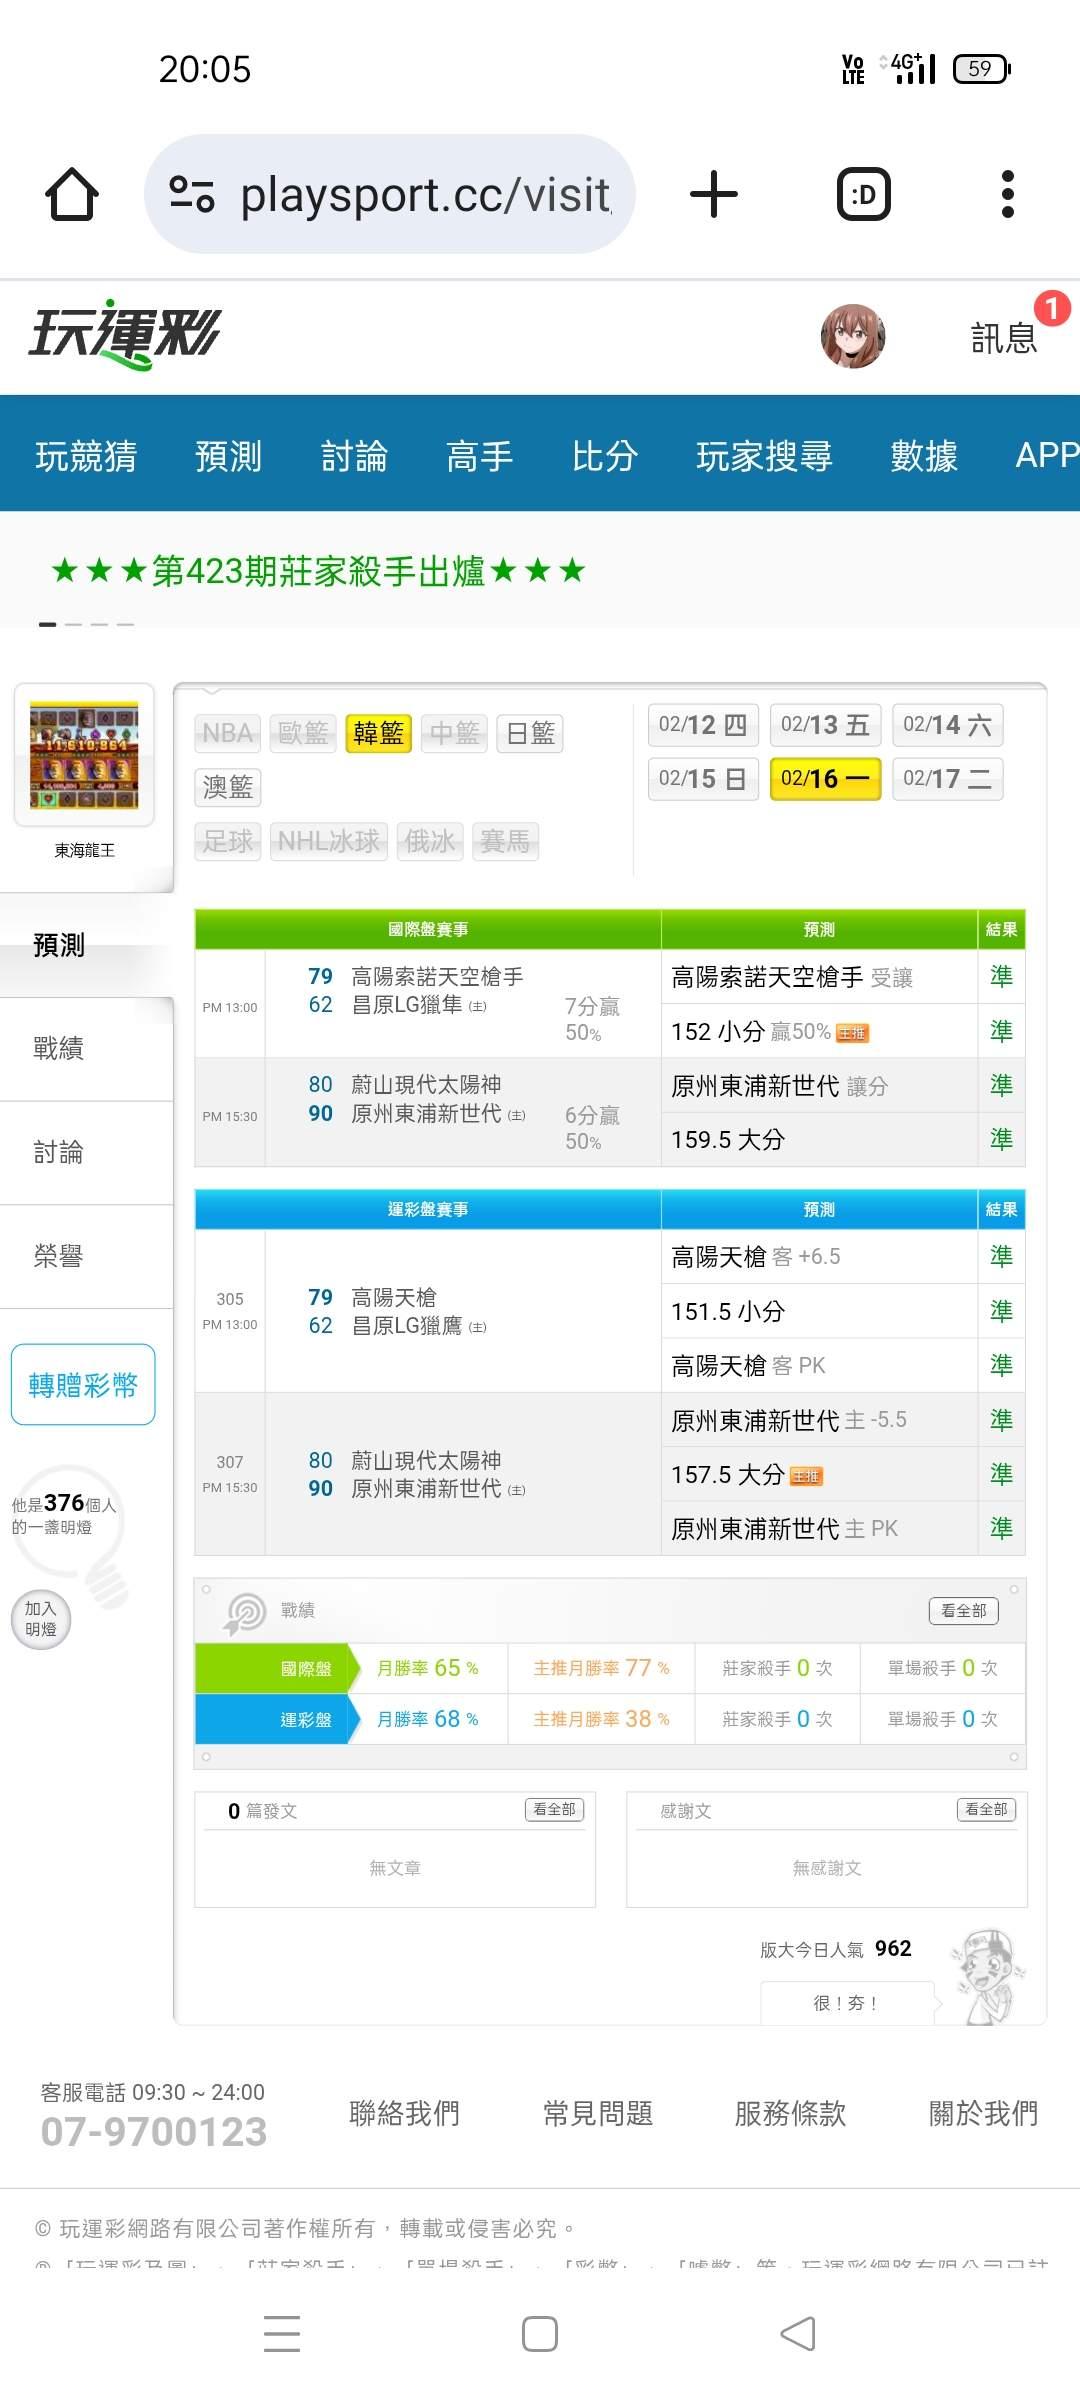Open browser three-dot menu
The image size is (1080, 2400).
click(1007, 194)
